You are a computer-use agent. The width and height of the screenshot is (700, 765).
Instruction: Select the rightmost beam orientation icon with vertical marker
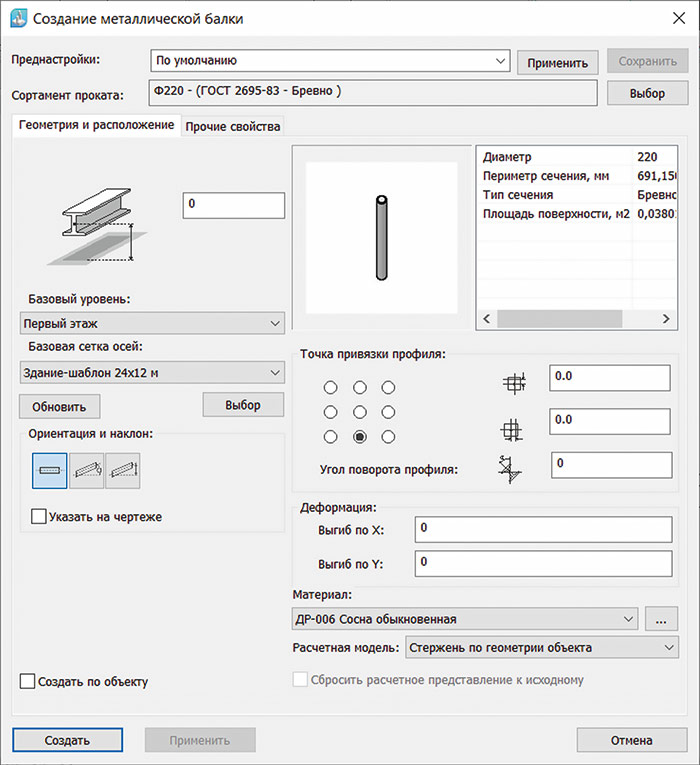click(123, 471)
